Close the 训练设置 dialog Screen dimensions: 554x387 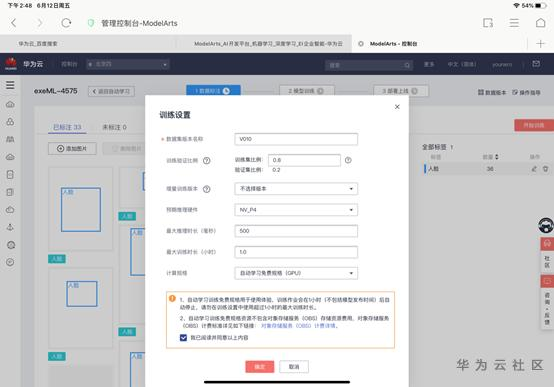pos(397,106)
